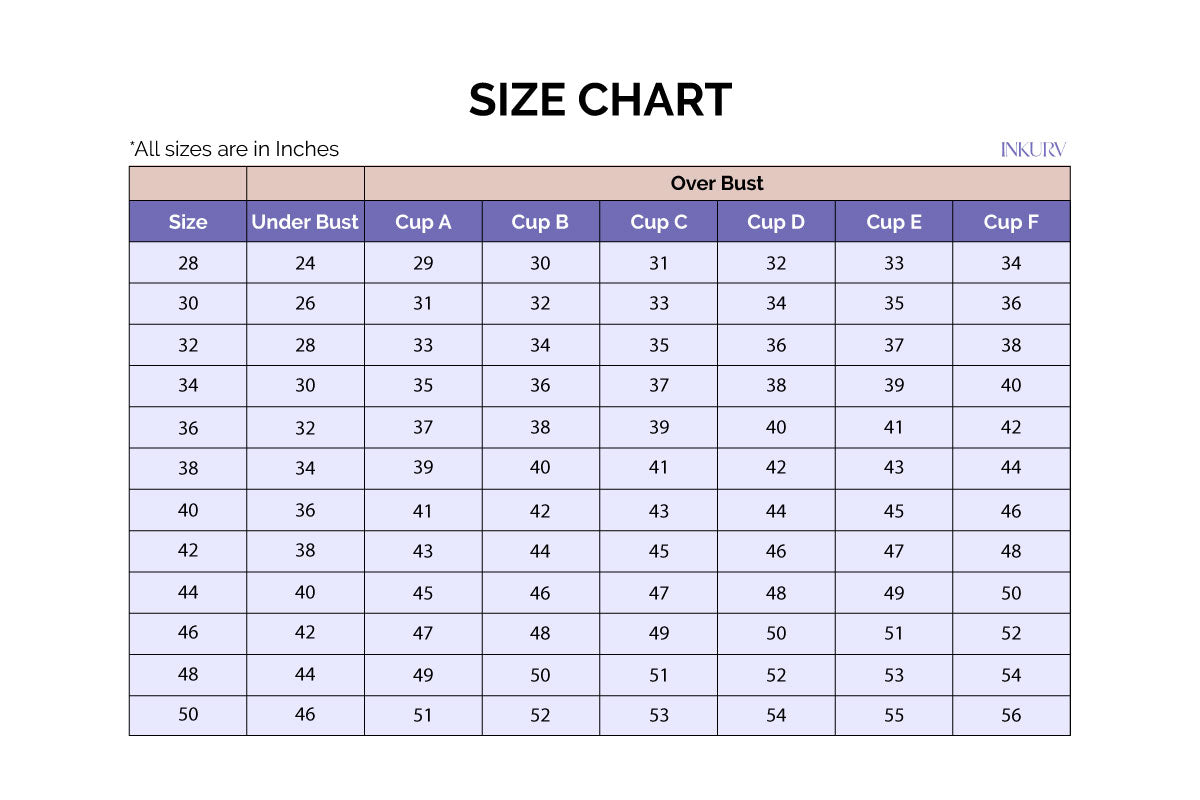This screenshot has width=1200, height=800.
Task: Select Cup E value for size 44
Action: [894, 592]
